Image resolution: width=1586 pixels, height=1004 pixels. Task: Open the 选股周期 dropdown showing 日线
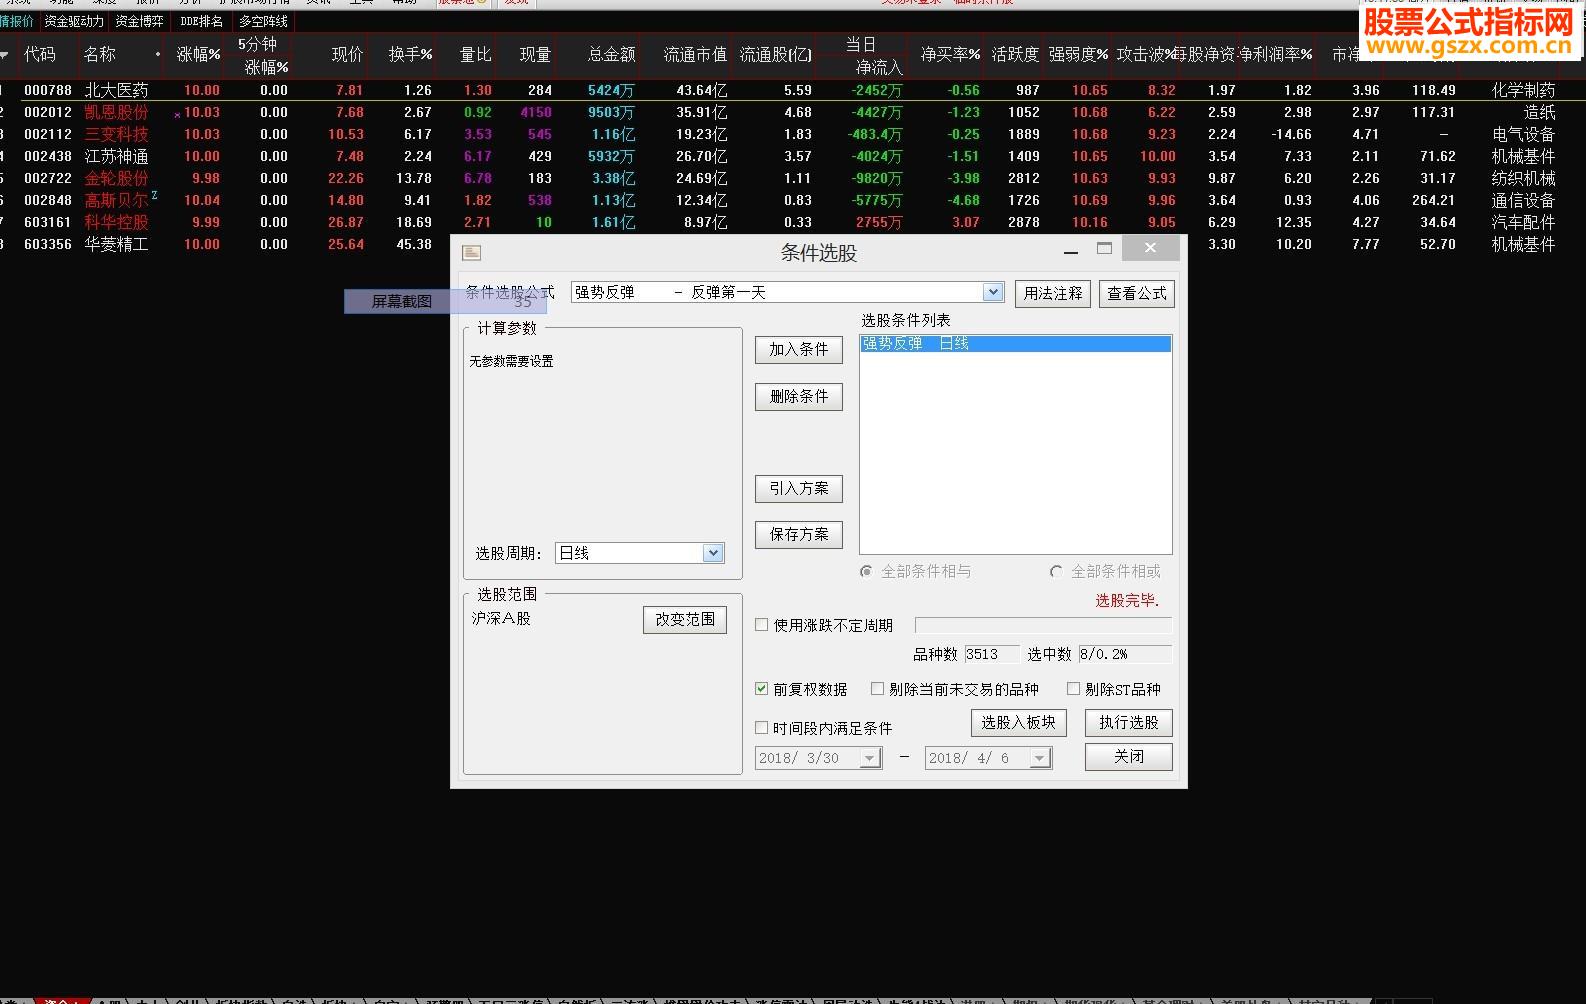tap(712, 553)
